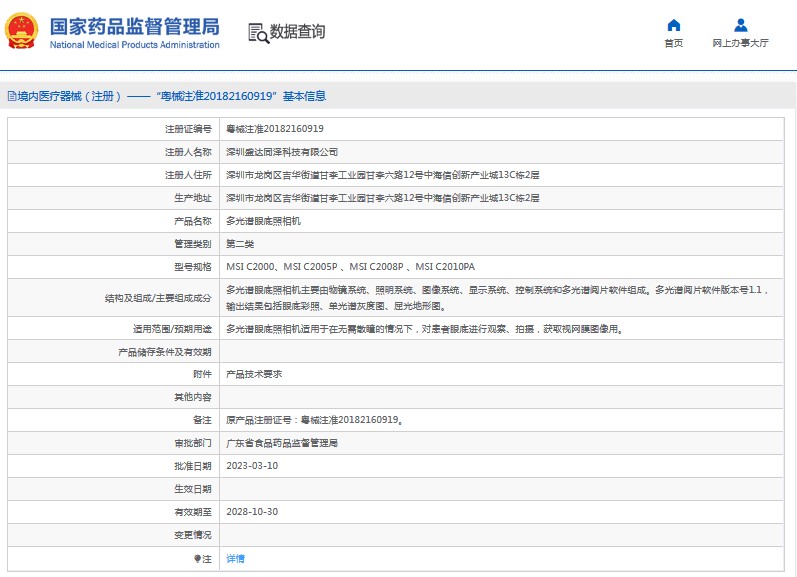Click the bullet icon beside 注 label
The width and height of the screenshot is (797, 577).
click(x=197, y=559)
